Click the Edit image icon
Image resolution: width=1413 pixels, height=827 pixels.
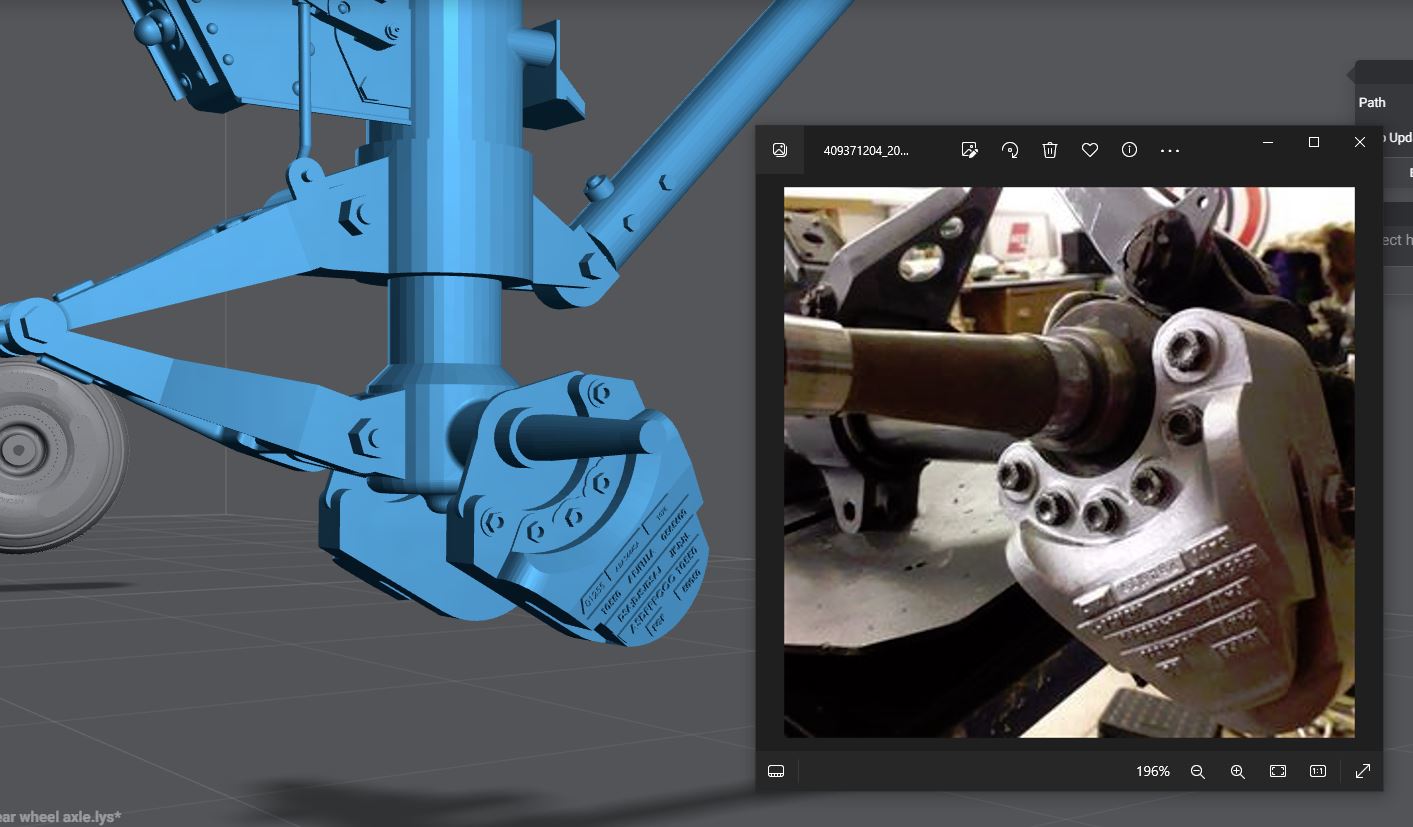click(969, 150)
